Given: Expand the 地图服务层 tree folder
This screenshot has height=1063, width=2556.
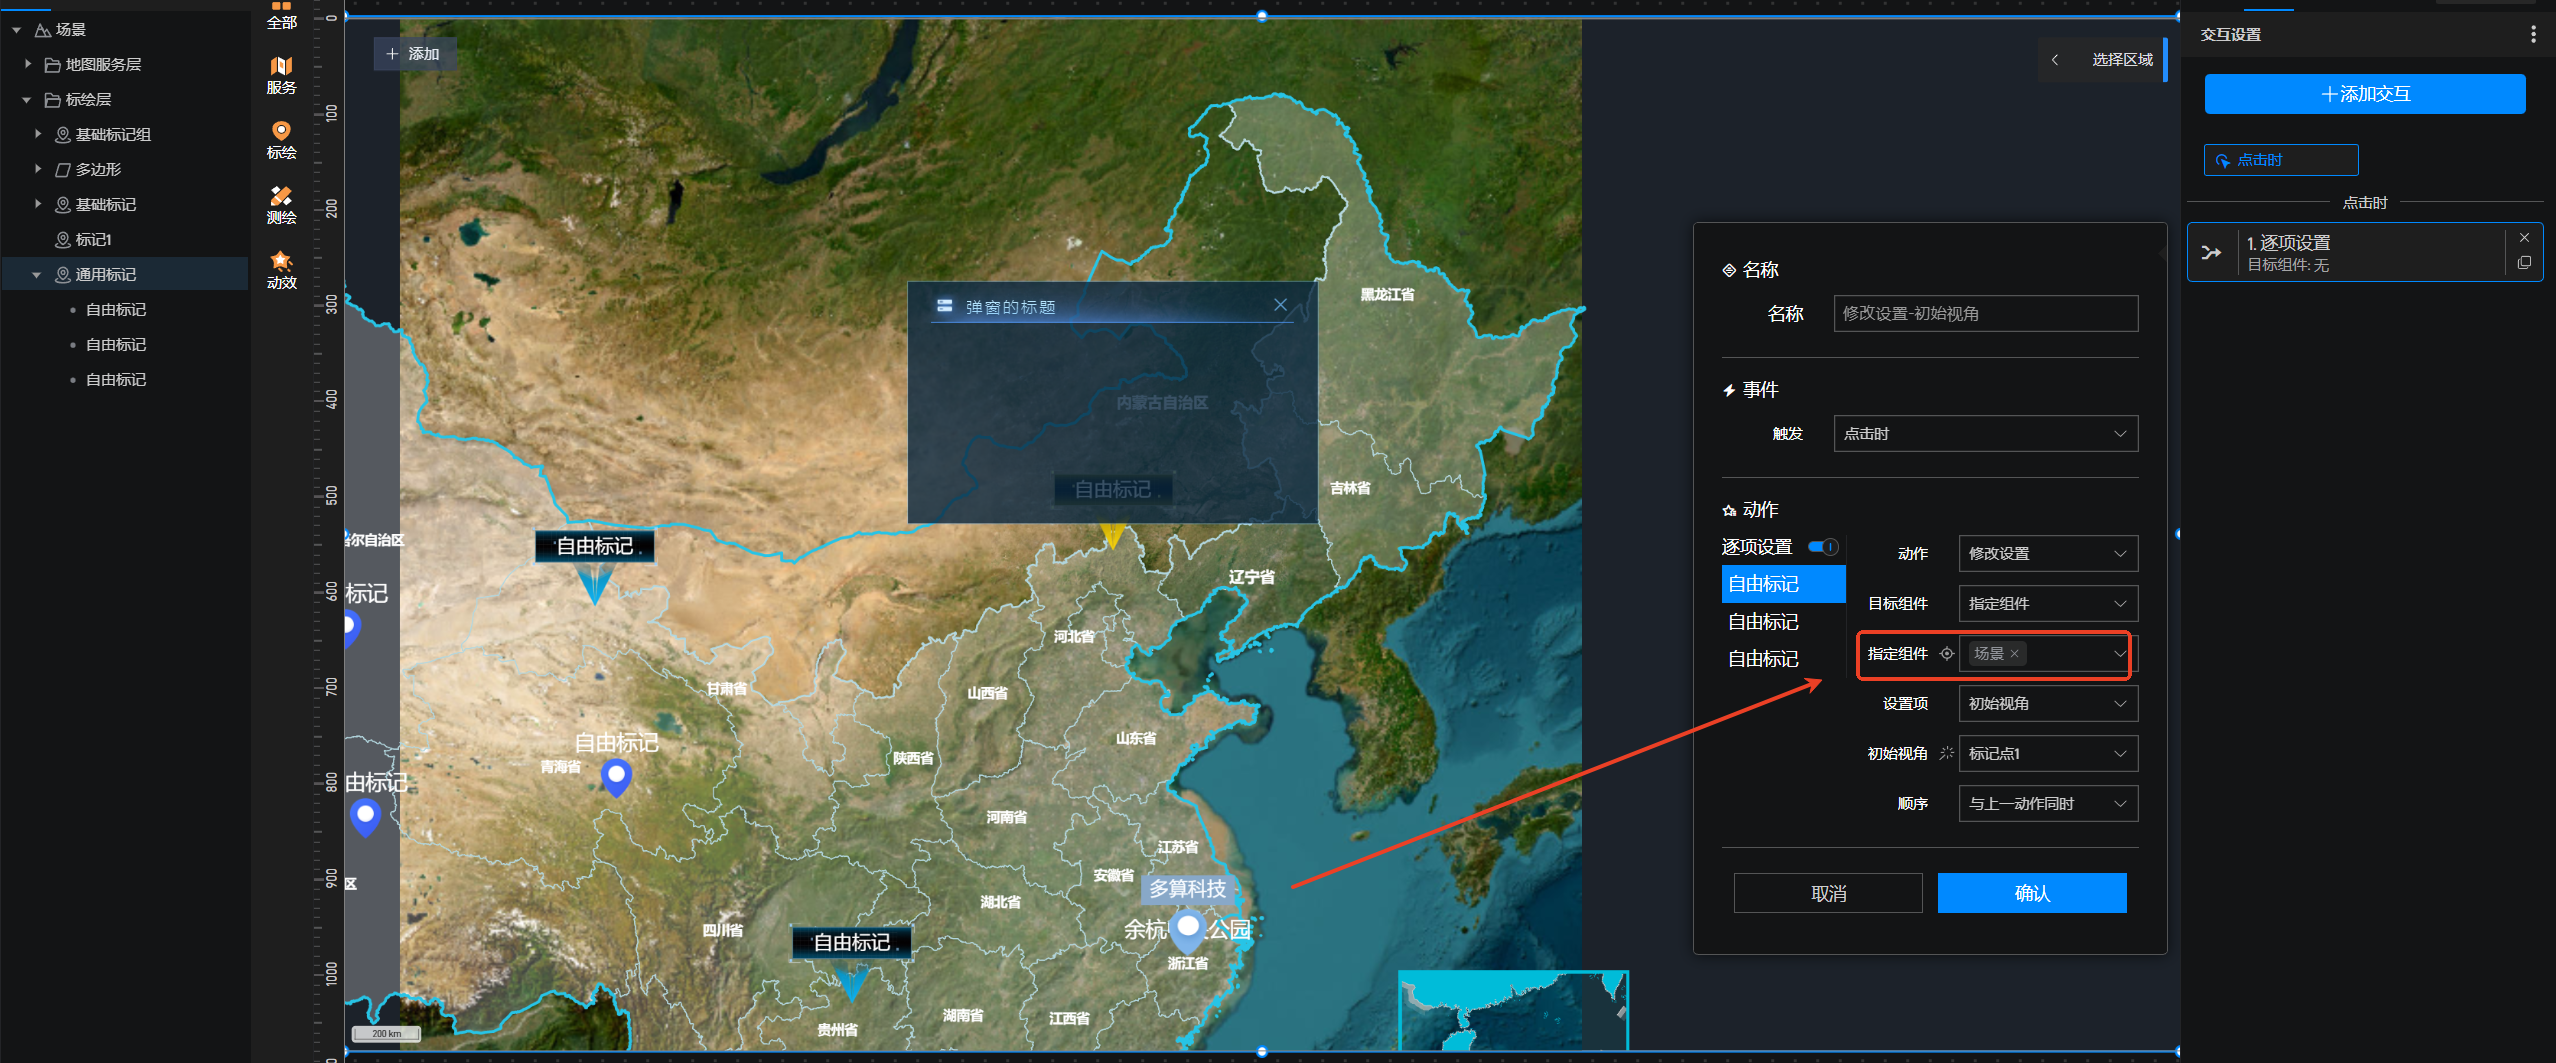Looking at the screenshot, I should tap(28, 64).
